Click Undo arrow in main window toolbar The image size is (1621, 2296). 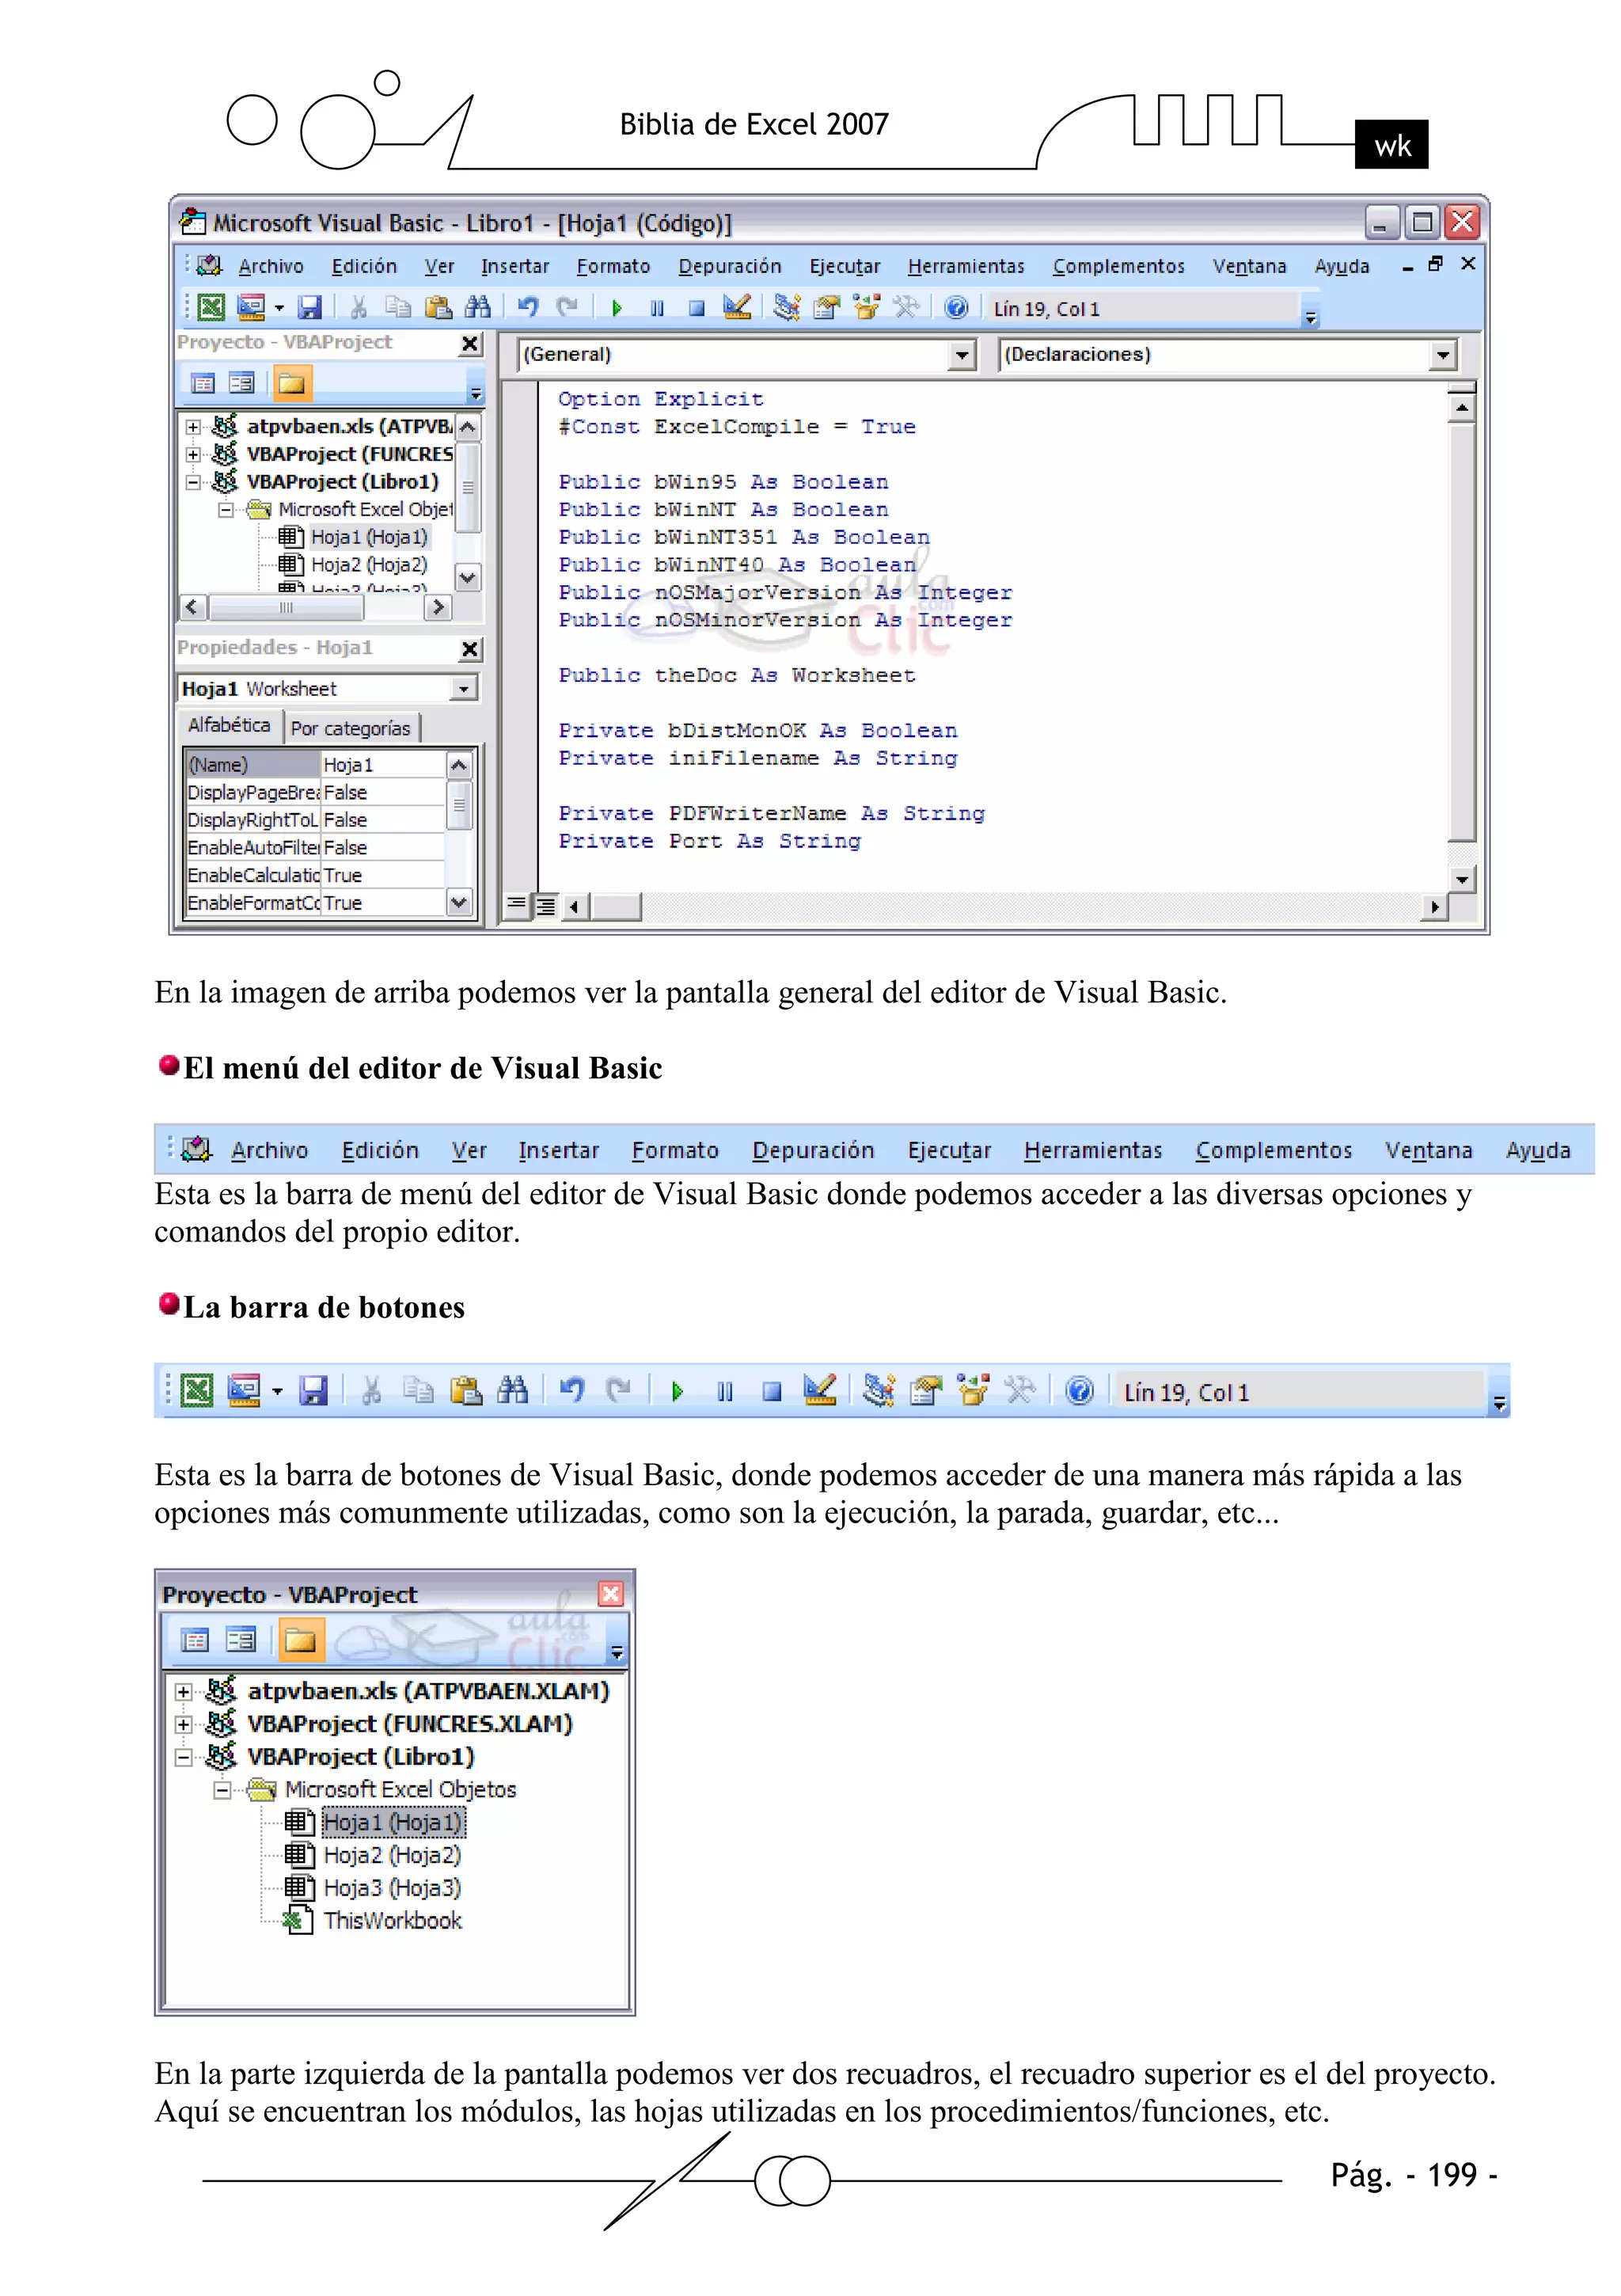pos(528,307)
